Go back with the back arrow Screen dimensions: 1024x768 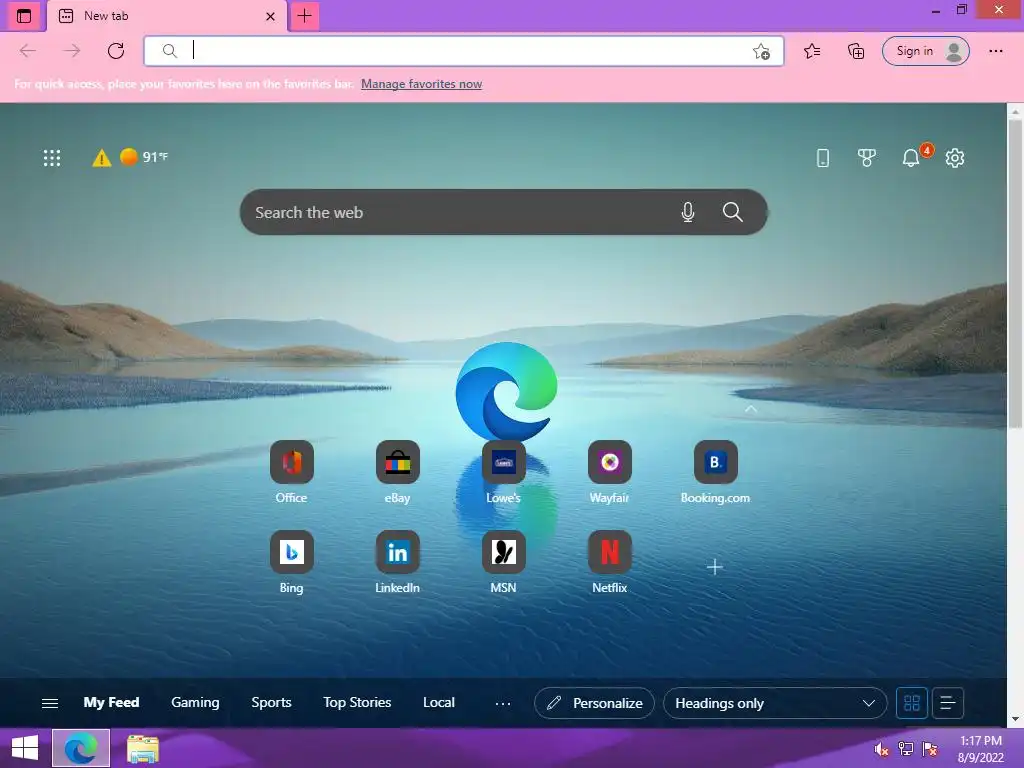[27, 51]
